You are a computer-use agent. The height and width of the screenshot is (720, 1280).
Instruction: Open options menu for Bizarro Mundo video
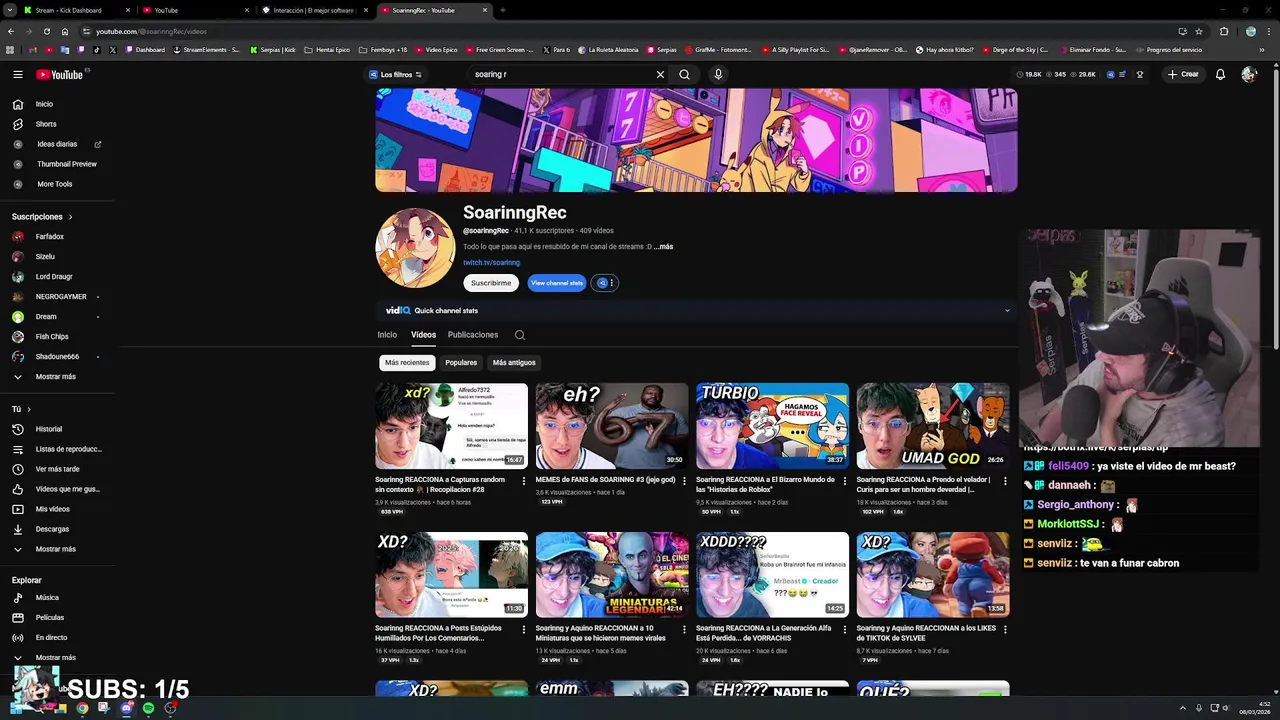(845, 481)
